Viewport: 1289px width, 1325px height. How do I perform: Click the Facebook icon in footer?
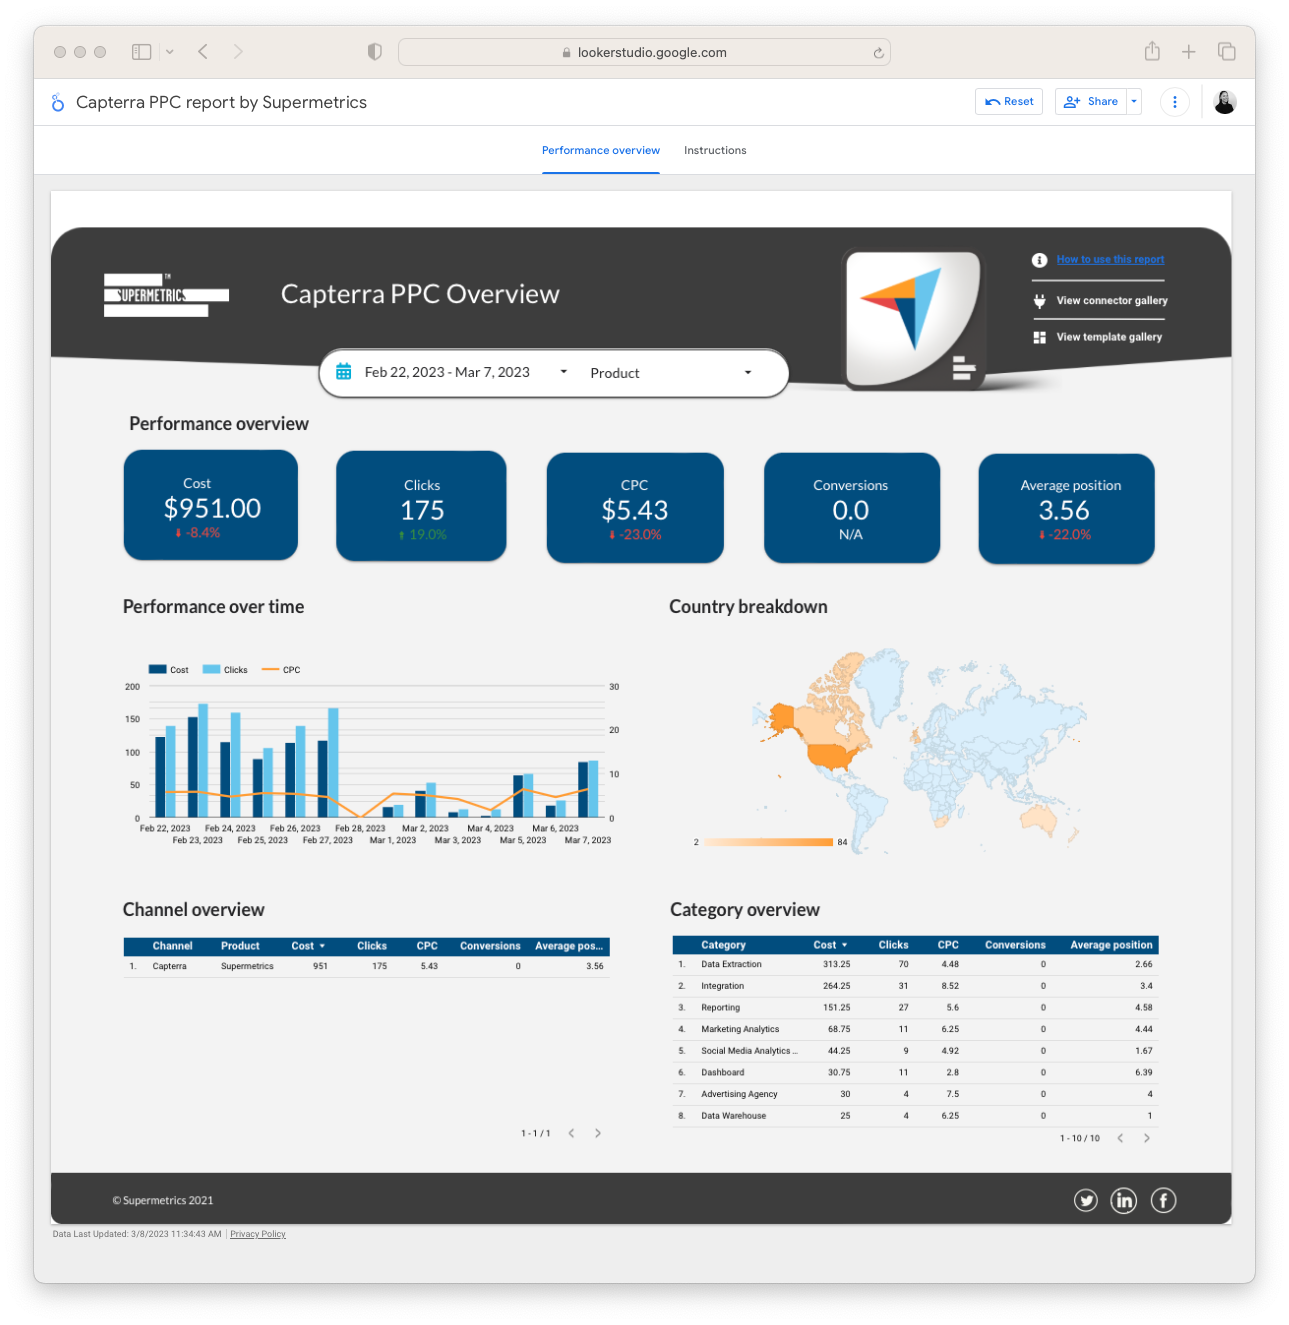[1163, 1200]
